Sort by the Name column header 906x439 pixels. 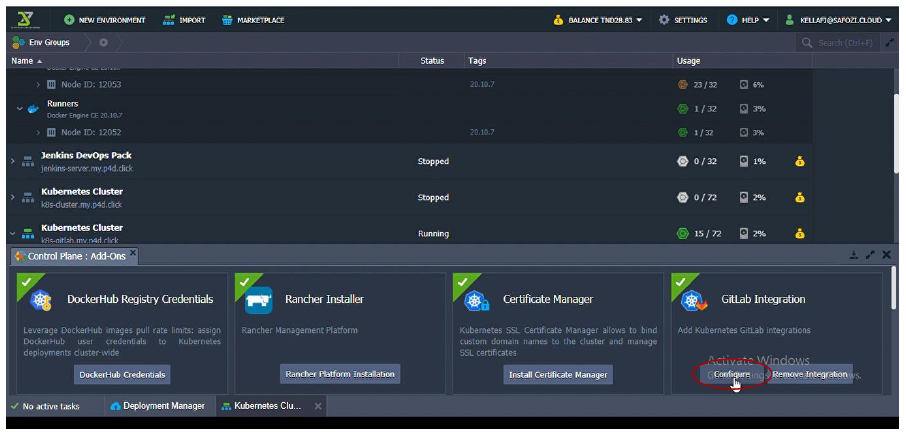point(27,61)
